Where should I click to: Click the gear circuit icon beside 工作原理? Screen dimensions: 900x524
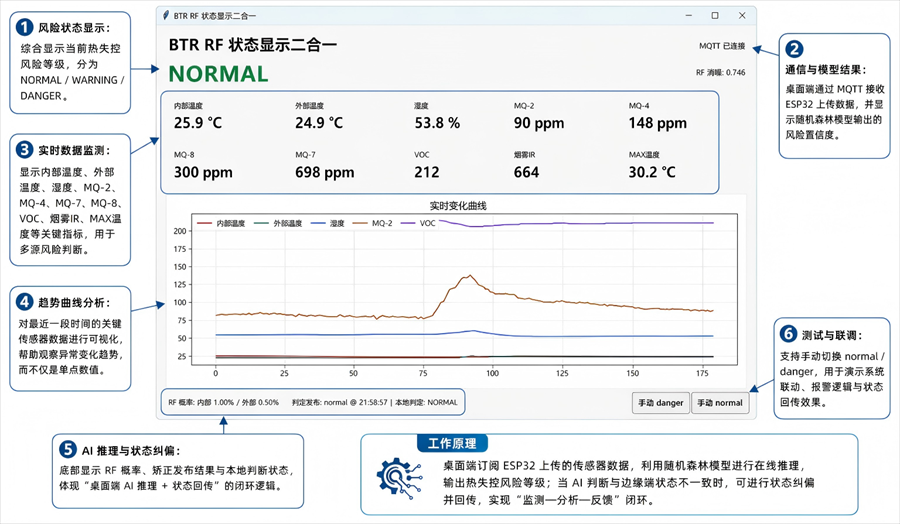[399, 478]
